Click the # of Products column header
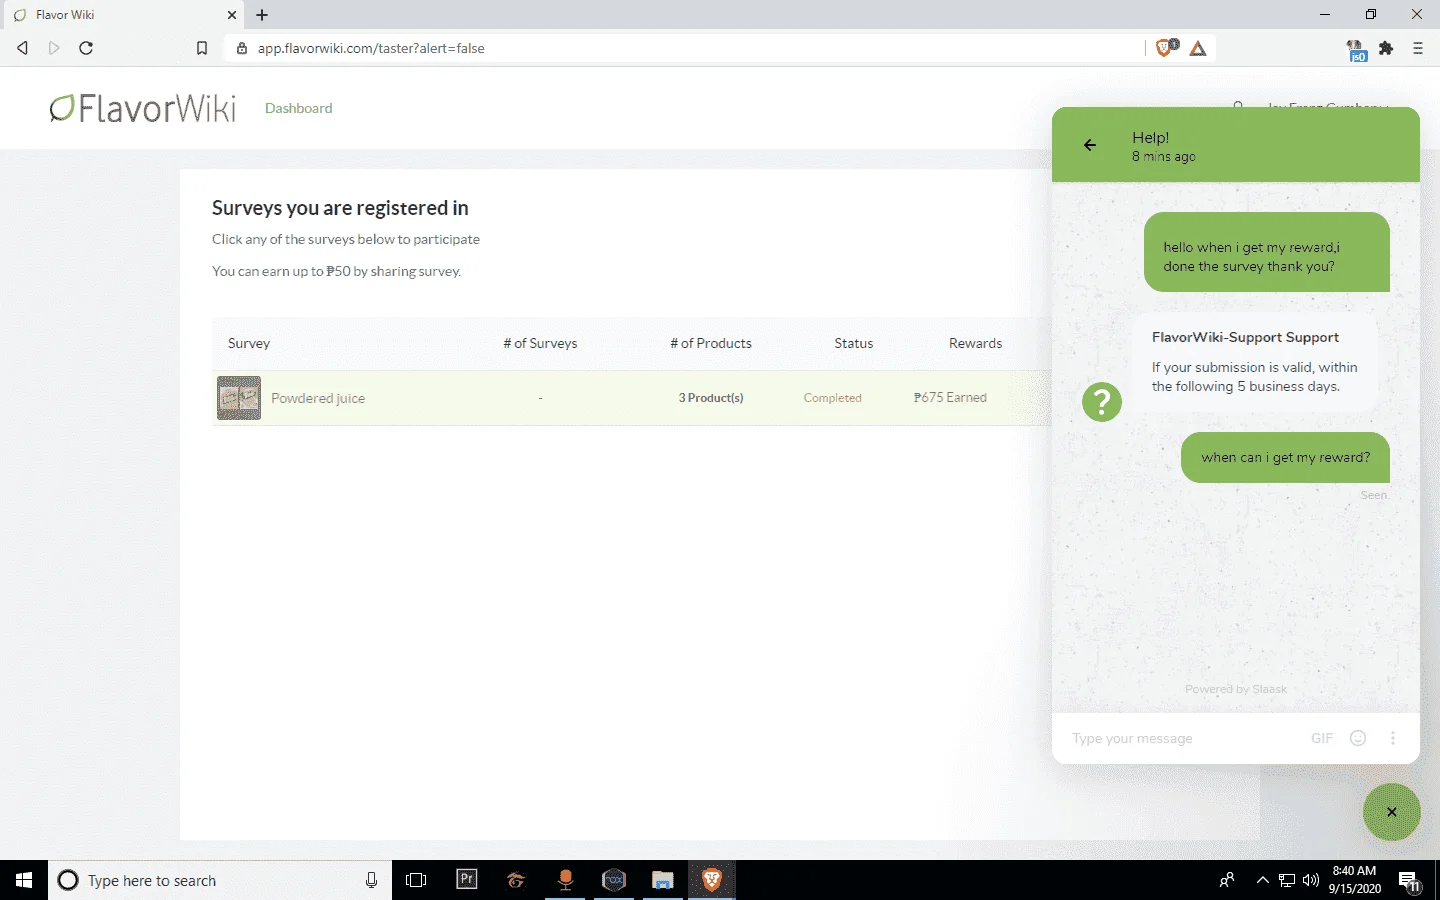Image resolution: width=1440 pixels, height=900 pixels. click(711, 343)
